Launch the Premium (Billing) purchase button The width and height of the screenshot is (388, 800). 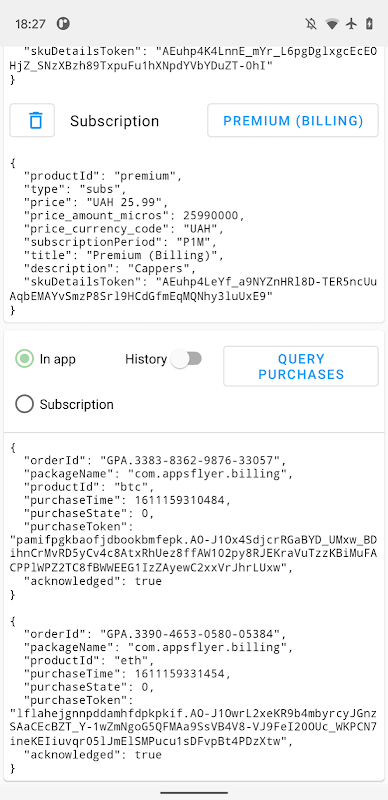point(293,120)
